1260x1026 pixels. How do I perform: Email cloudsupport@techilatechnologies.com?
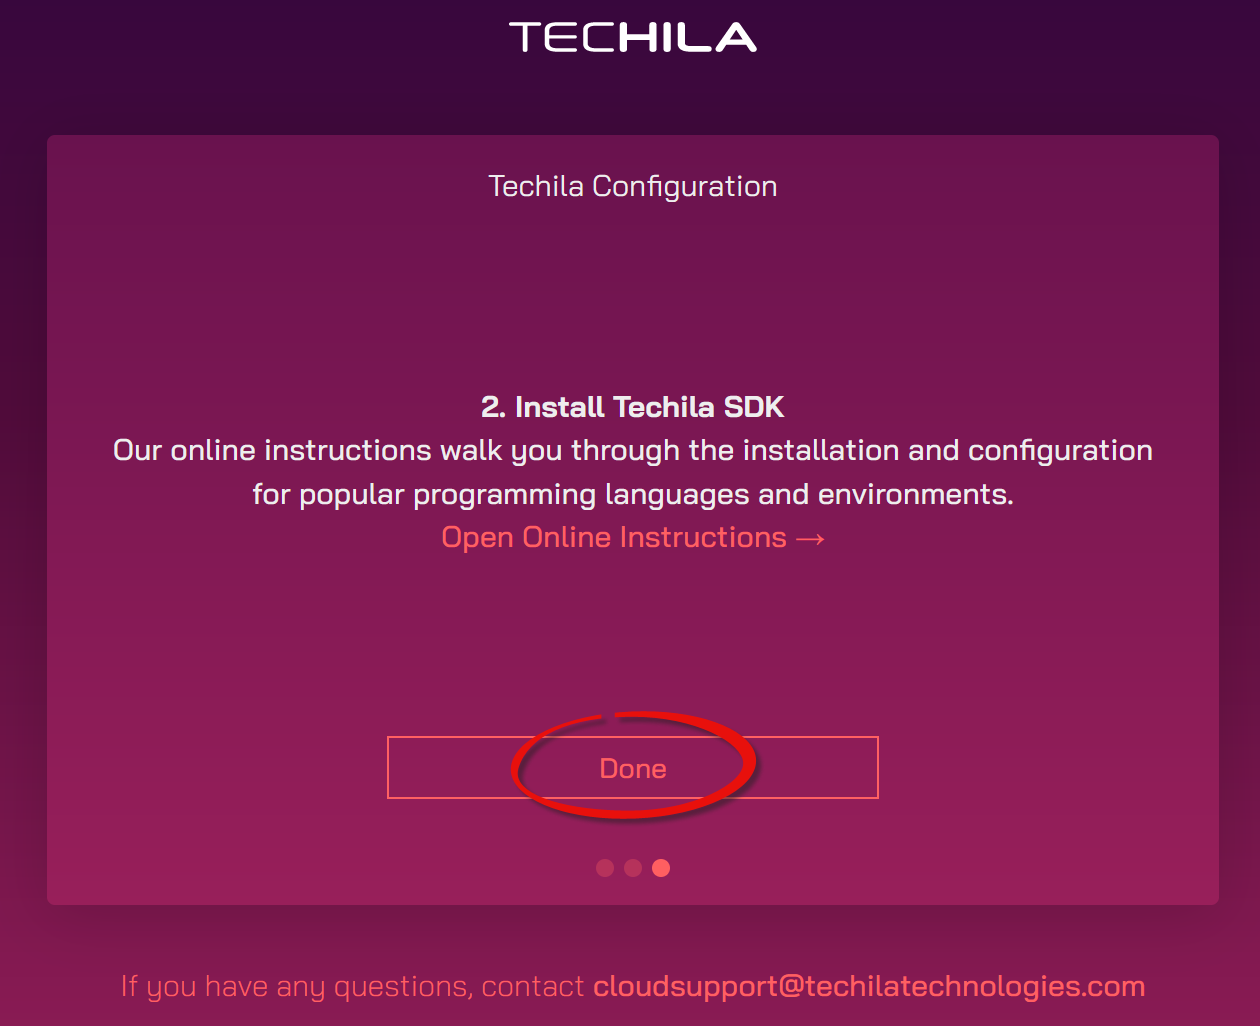[868, 986]
